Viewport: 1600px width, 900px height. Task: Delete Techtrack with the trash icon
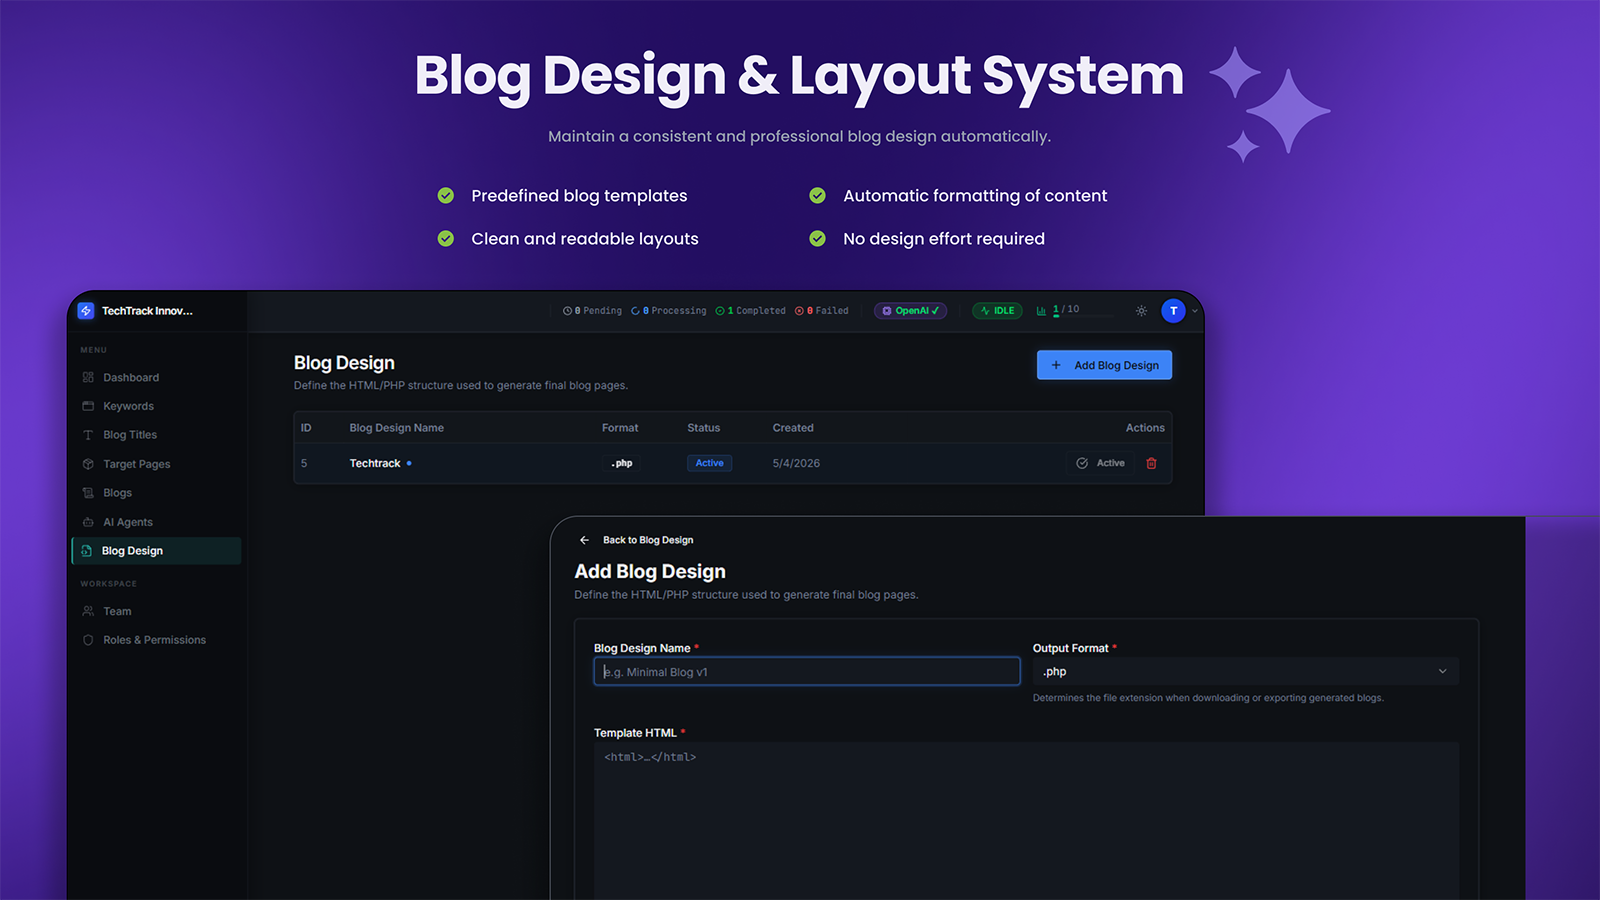tap(1151, 463)
